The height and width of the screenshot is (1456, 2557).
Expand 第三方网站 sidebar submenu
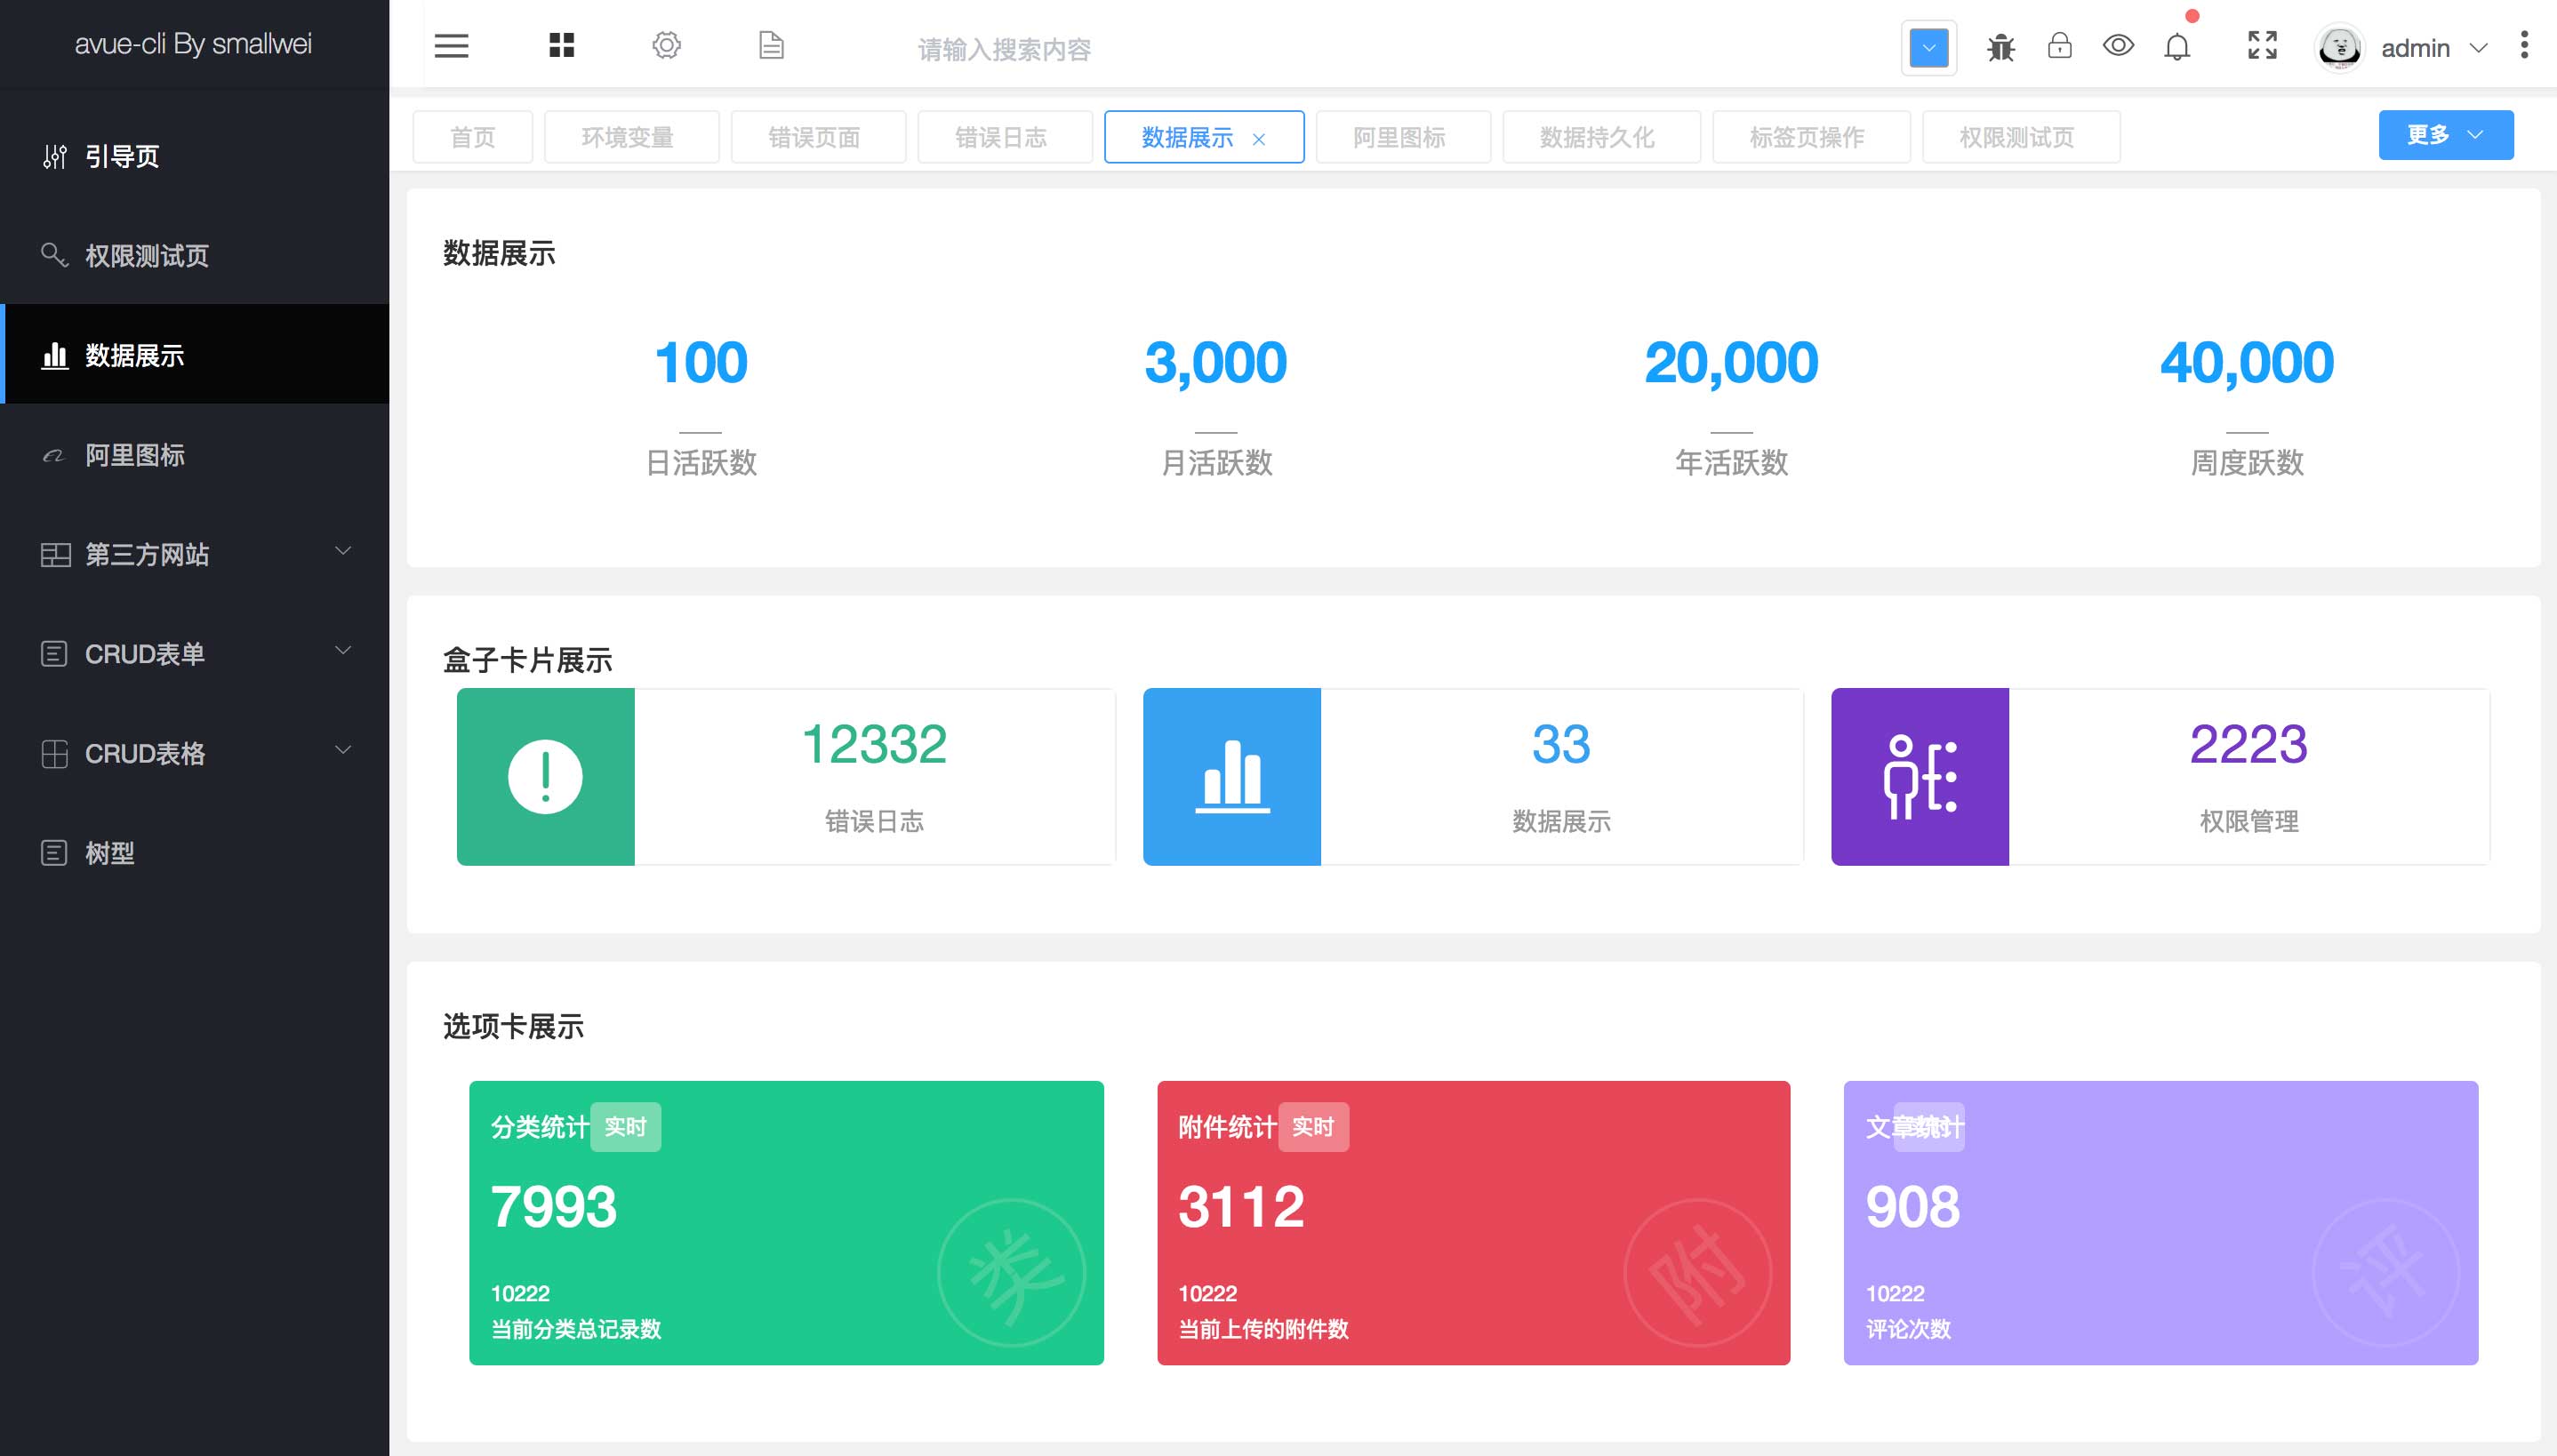click(x=195, y=554)
